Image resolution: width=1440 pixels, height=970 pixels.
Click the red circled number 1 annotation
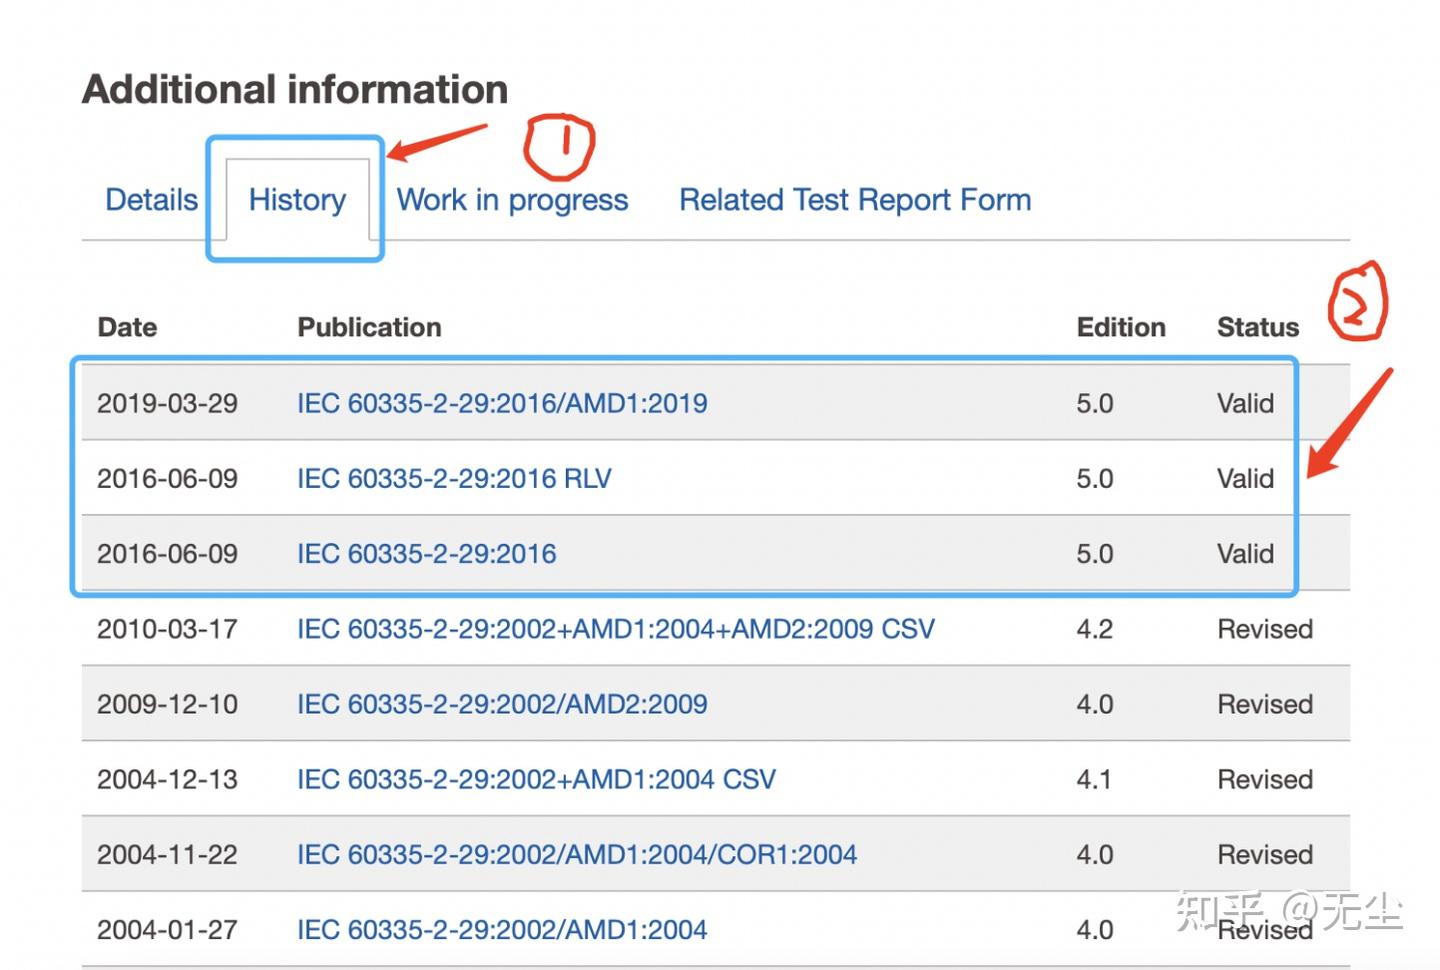click(560, 146)
